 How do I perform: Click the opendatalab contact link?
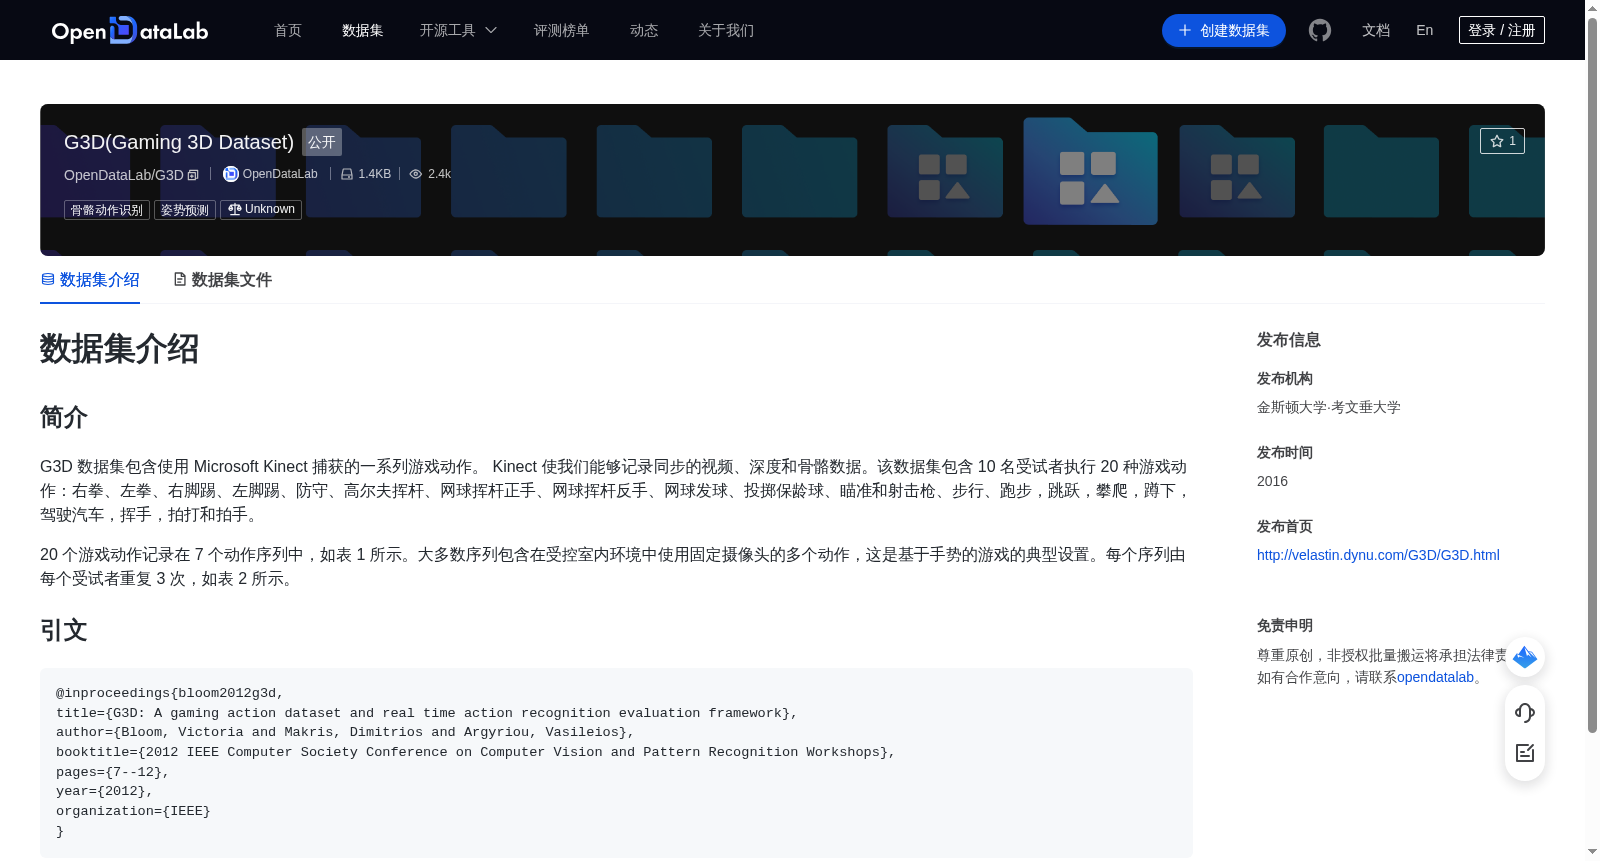point(1435,677)
